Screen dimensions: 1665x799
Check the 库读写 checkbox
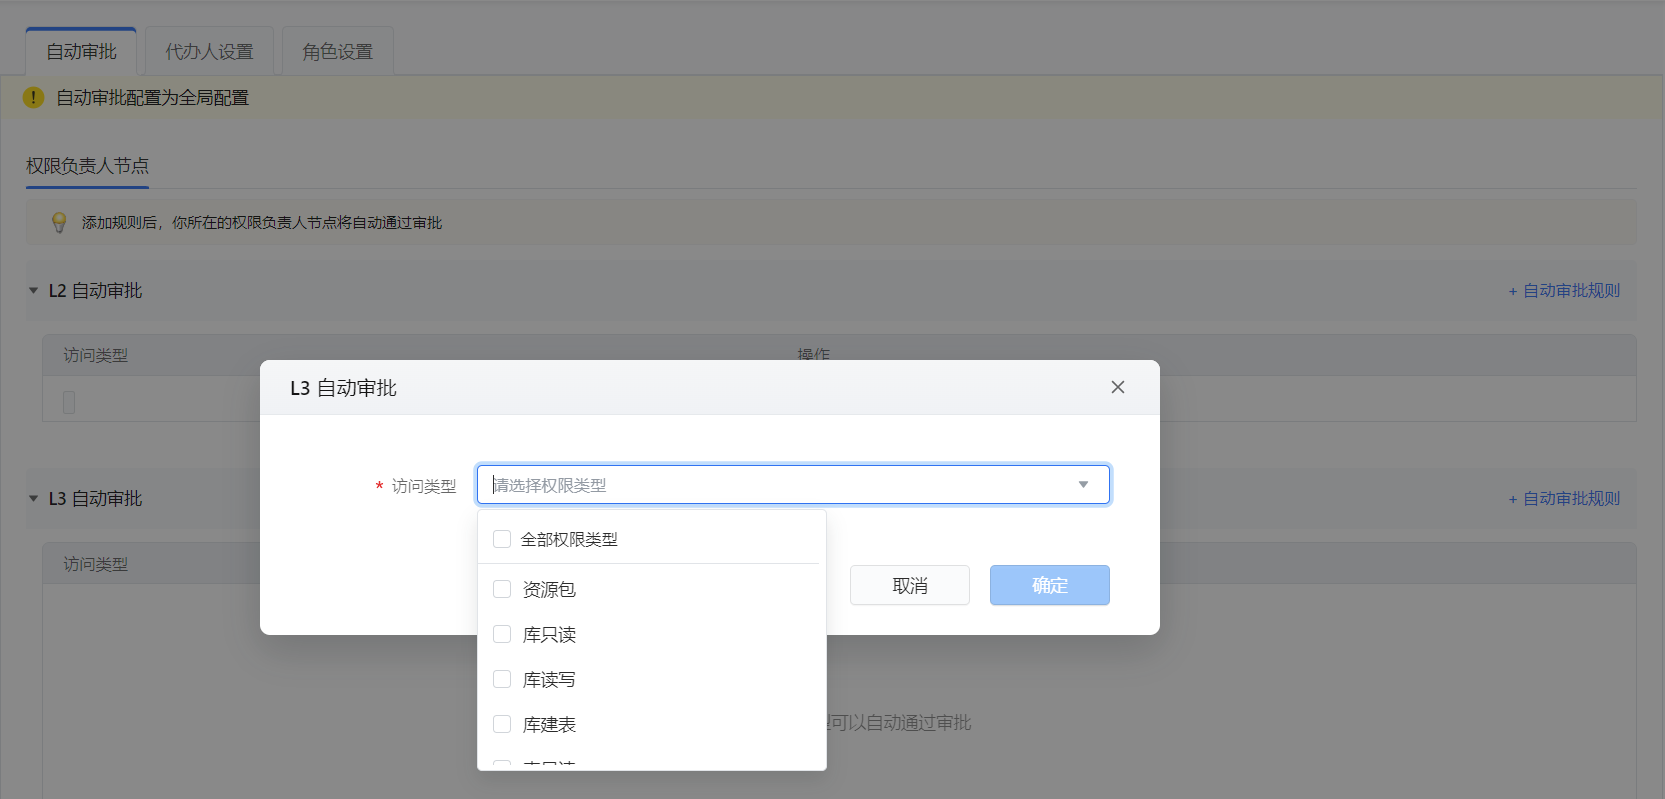[502, 679]
